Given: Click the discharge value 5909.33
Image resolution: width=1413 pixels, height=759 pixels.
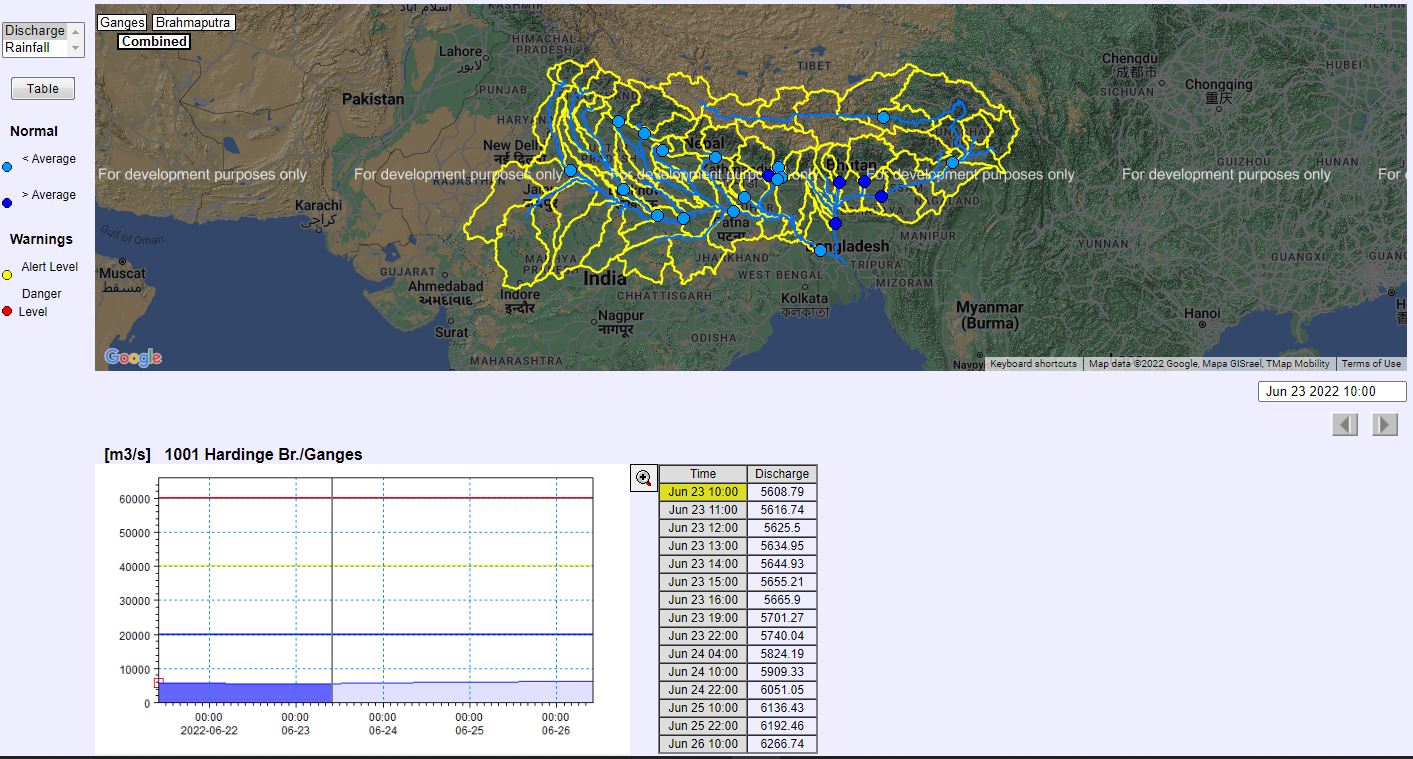Looking at the screenshot, I should pyautogui.click(x=782, y=672).
